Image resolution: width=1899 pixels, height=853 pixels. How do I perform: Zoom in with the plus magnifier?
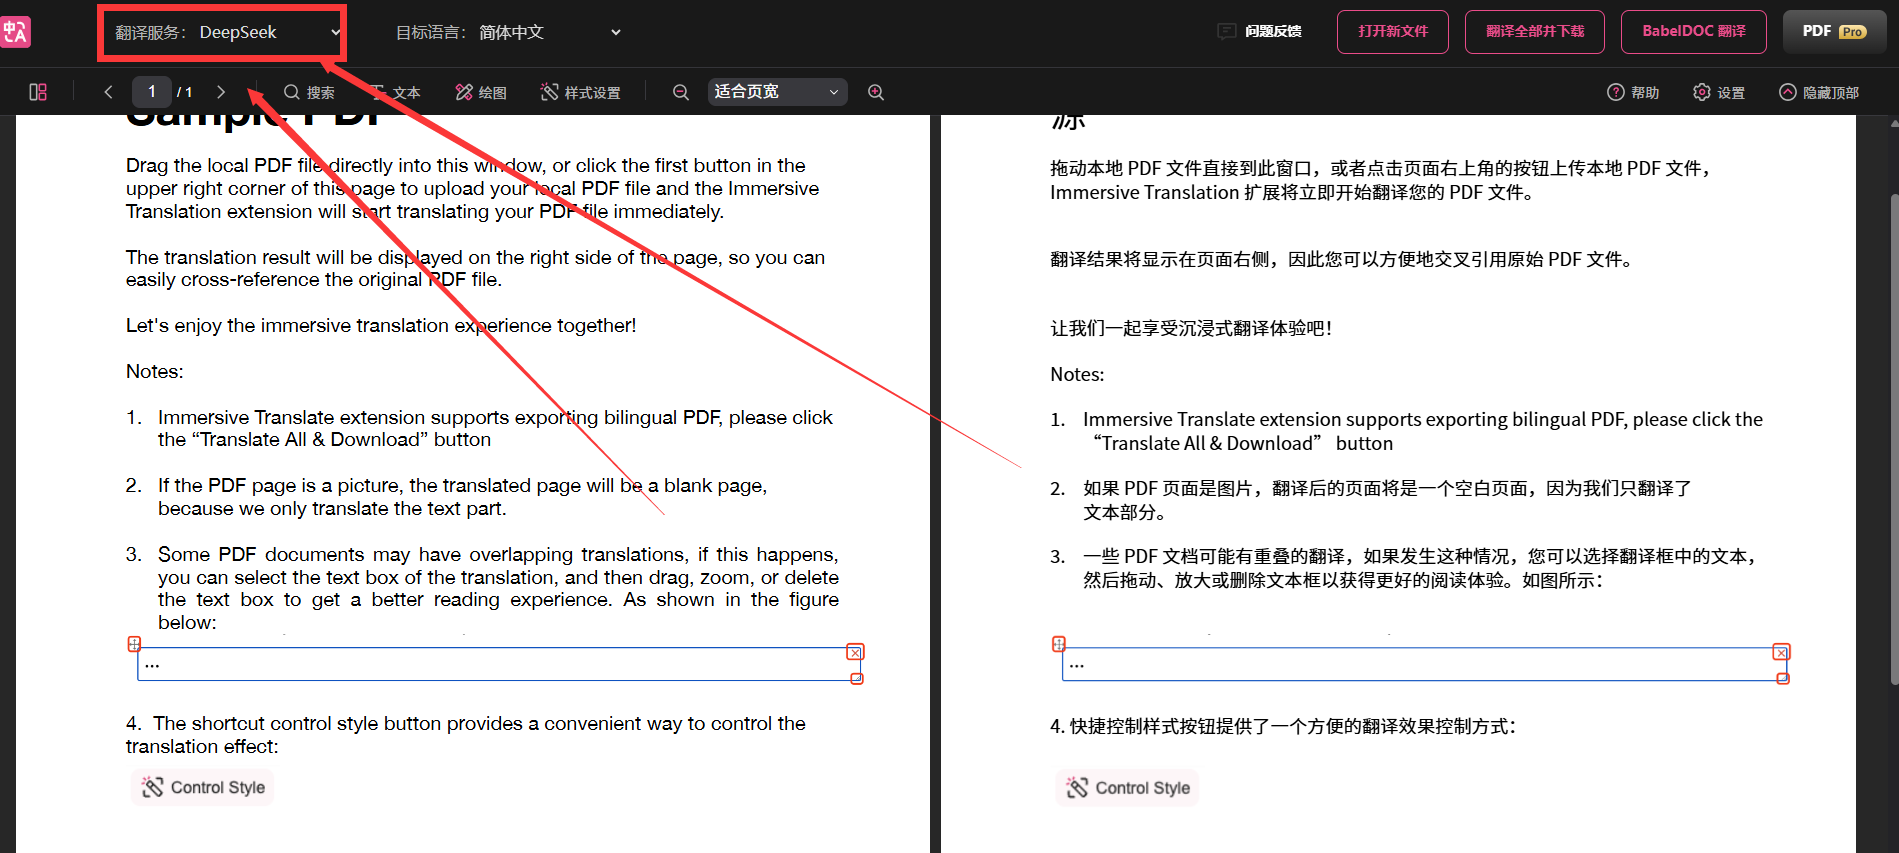[876, 92]
